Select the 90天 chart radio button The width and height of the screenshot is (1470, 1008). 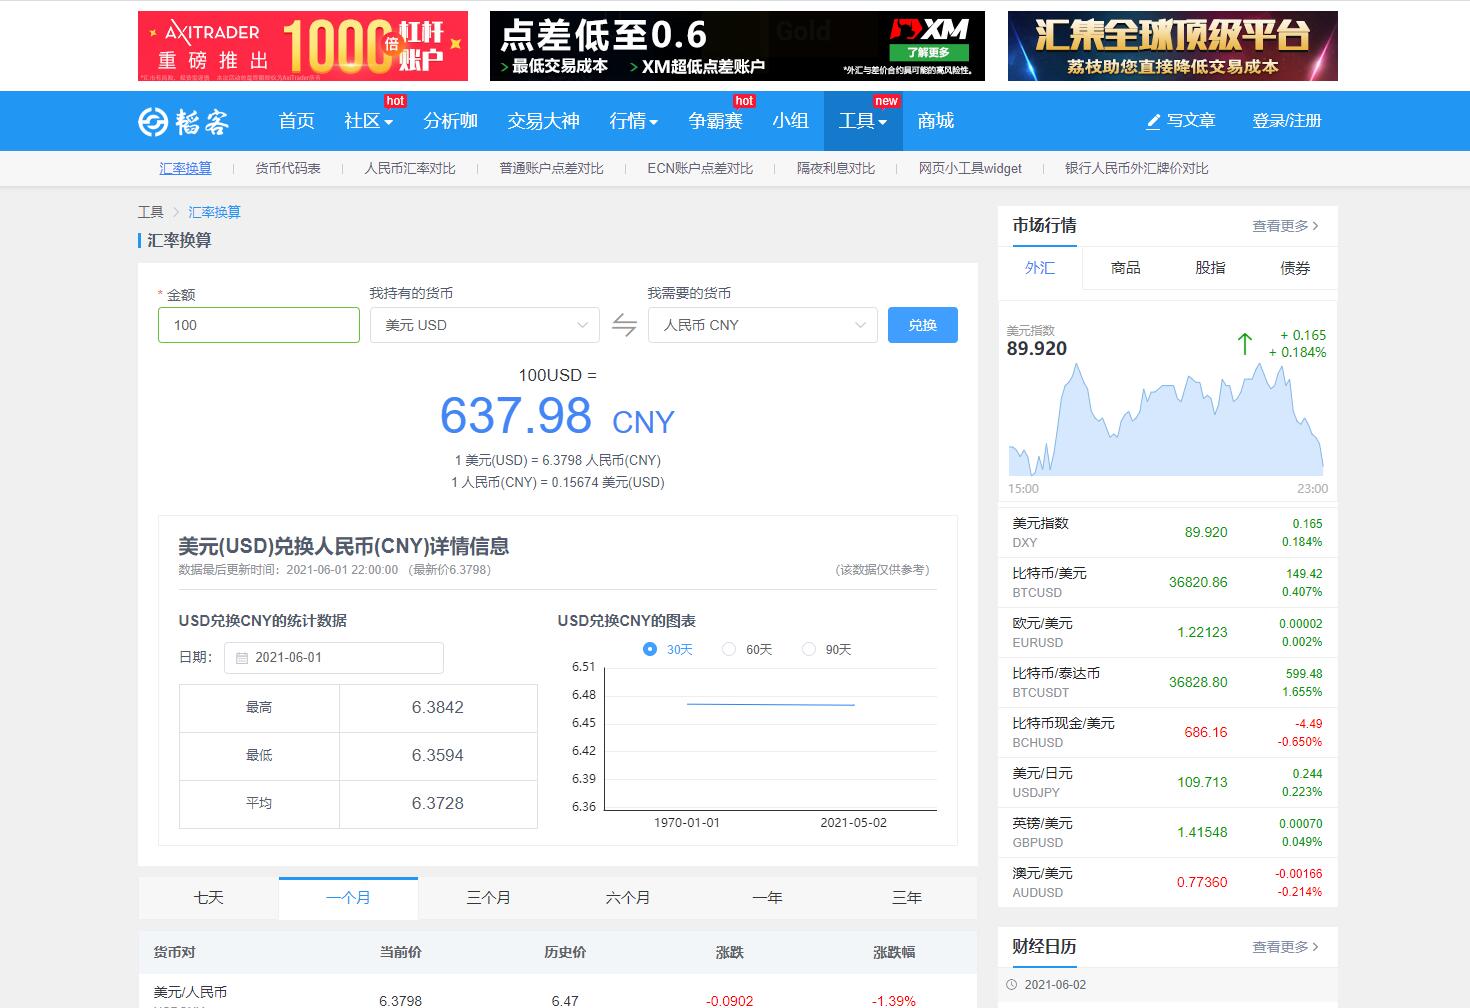[808, 649]
